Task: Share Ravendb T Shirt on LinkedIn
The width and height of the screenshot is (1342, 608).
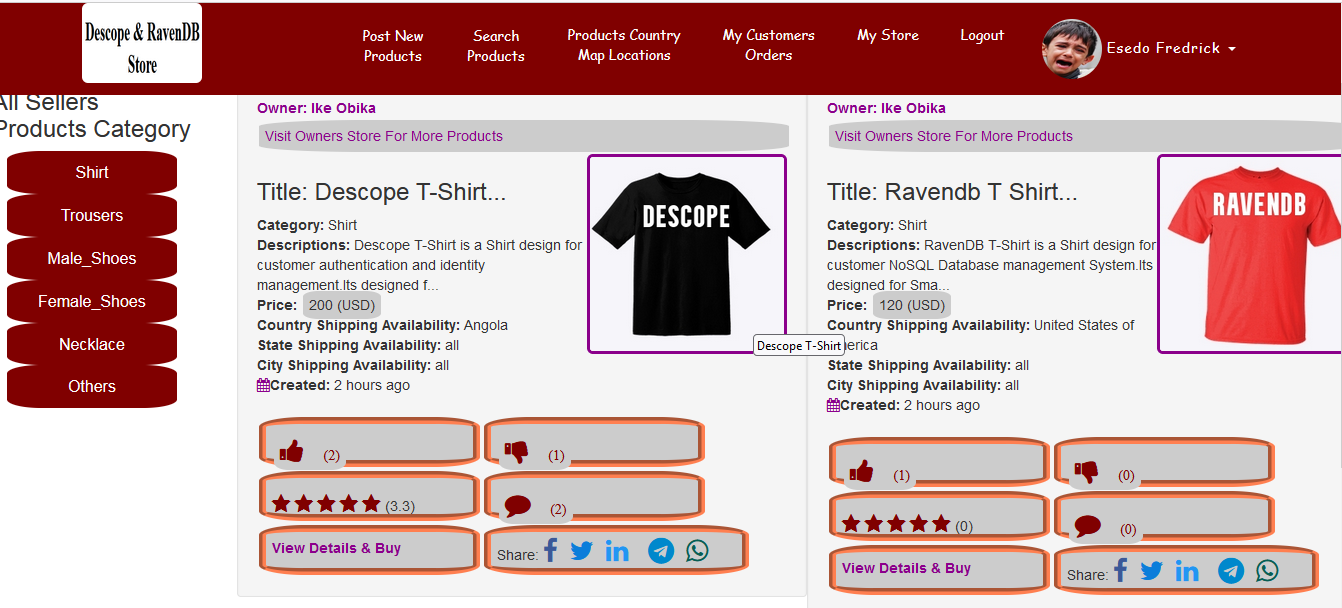Action: [1187, 571]
